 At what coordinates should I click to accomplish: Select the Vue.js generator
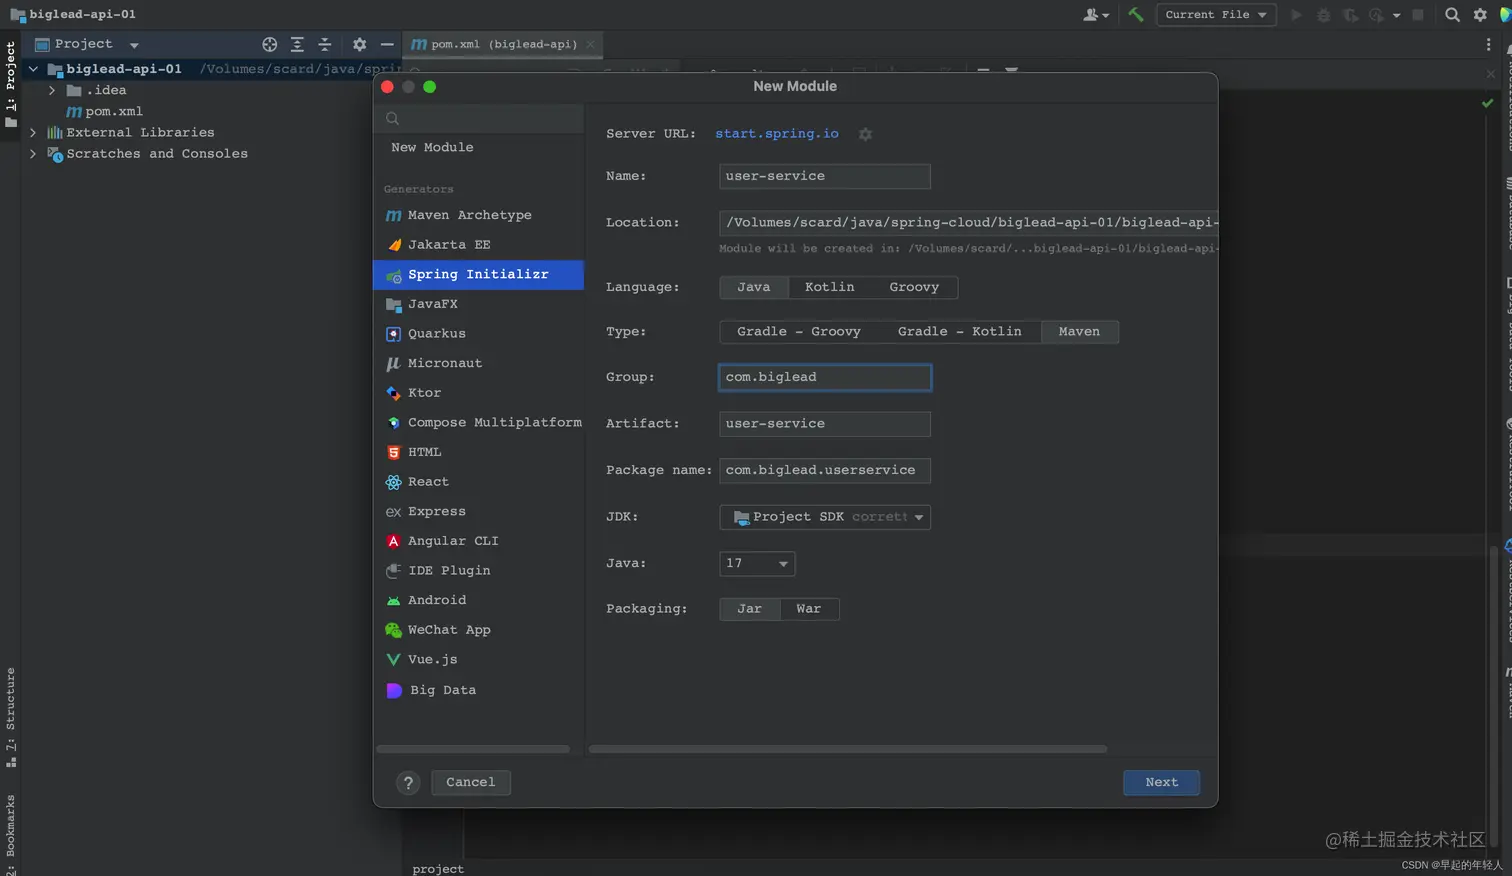coord(478,660)
